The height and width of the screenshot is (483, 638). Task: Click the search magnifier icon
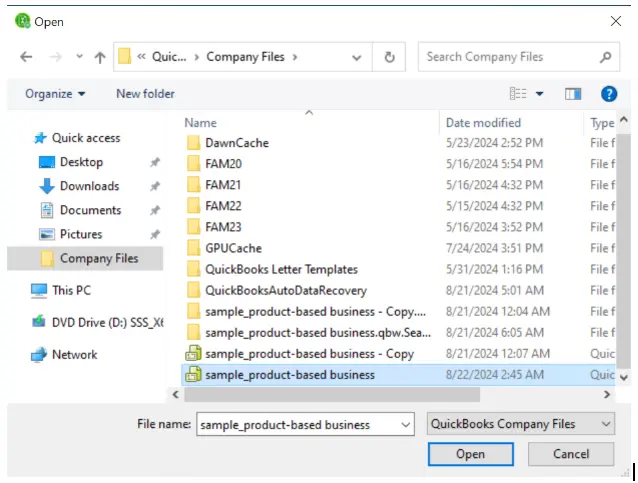click(x=605, y=57)
